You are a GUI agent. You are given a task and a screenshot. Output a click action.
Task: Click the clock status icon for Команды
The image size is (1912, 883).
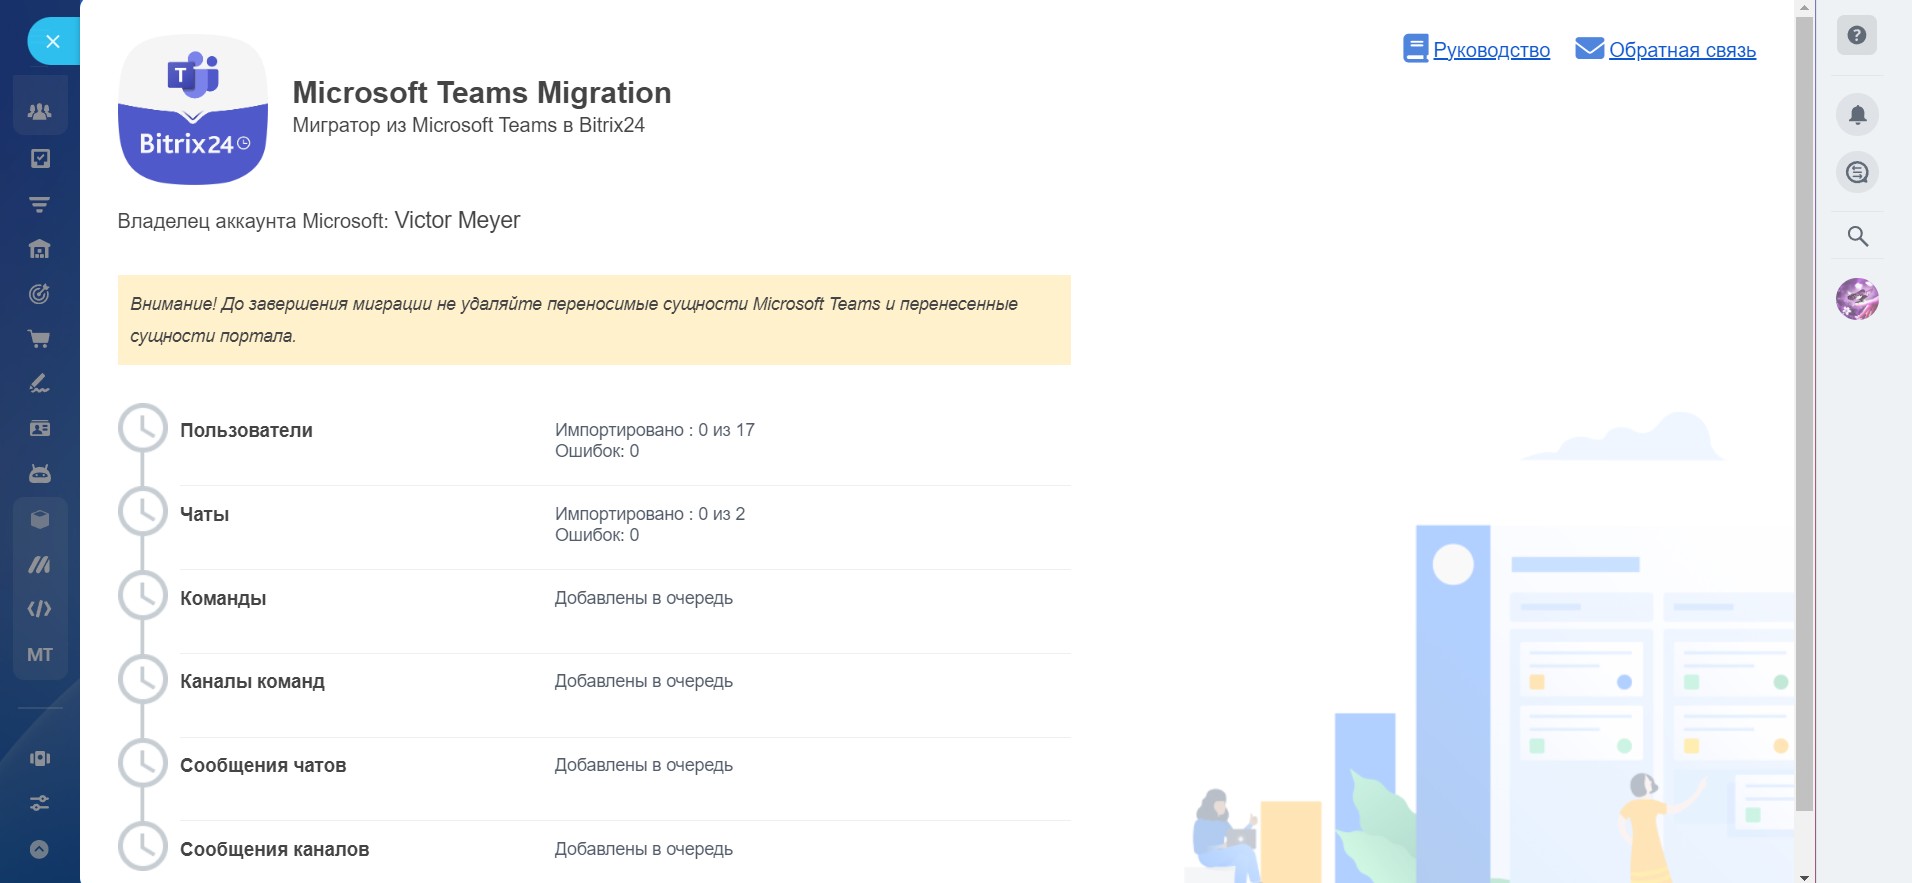[143, 596]
